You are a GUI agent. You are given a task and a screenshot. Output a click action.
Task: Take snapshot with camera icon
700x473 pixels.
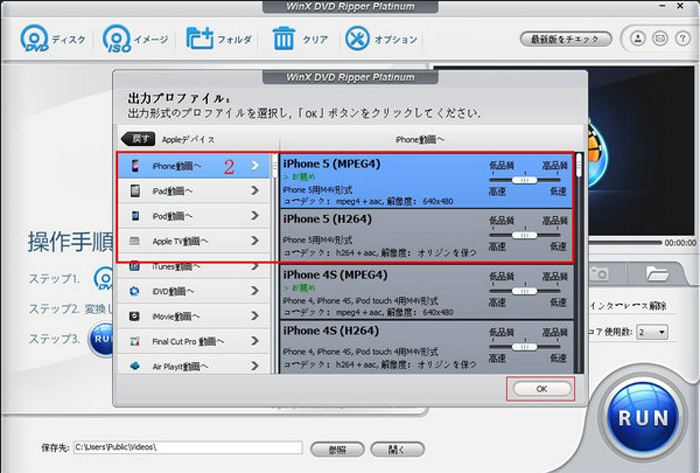coord(598,274)
